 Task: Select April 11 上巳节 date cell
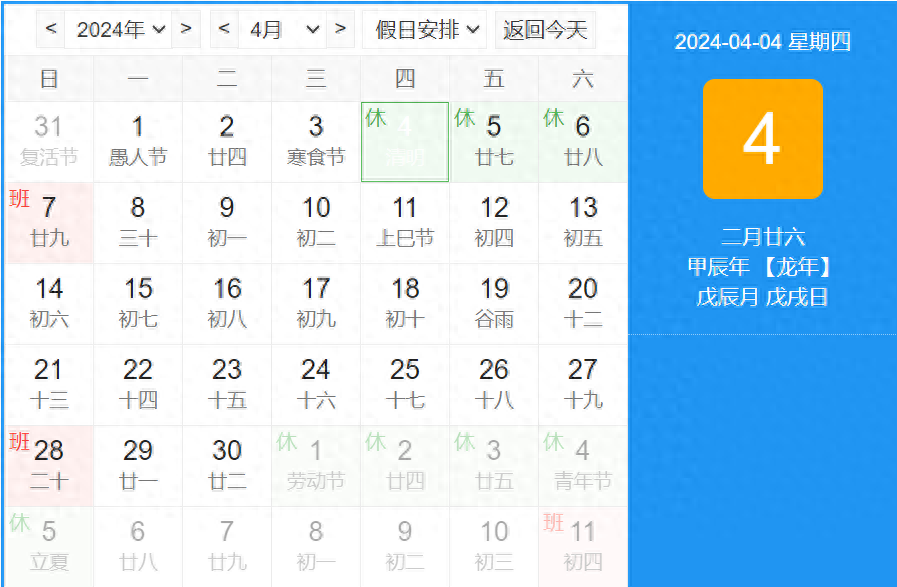coord(405,222)
